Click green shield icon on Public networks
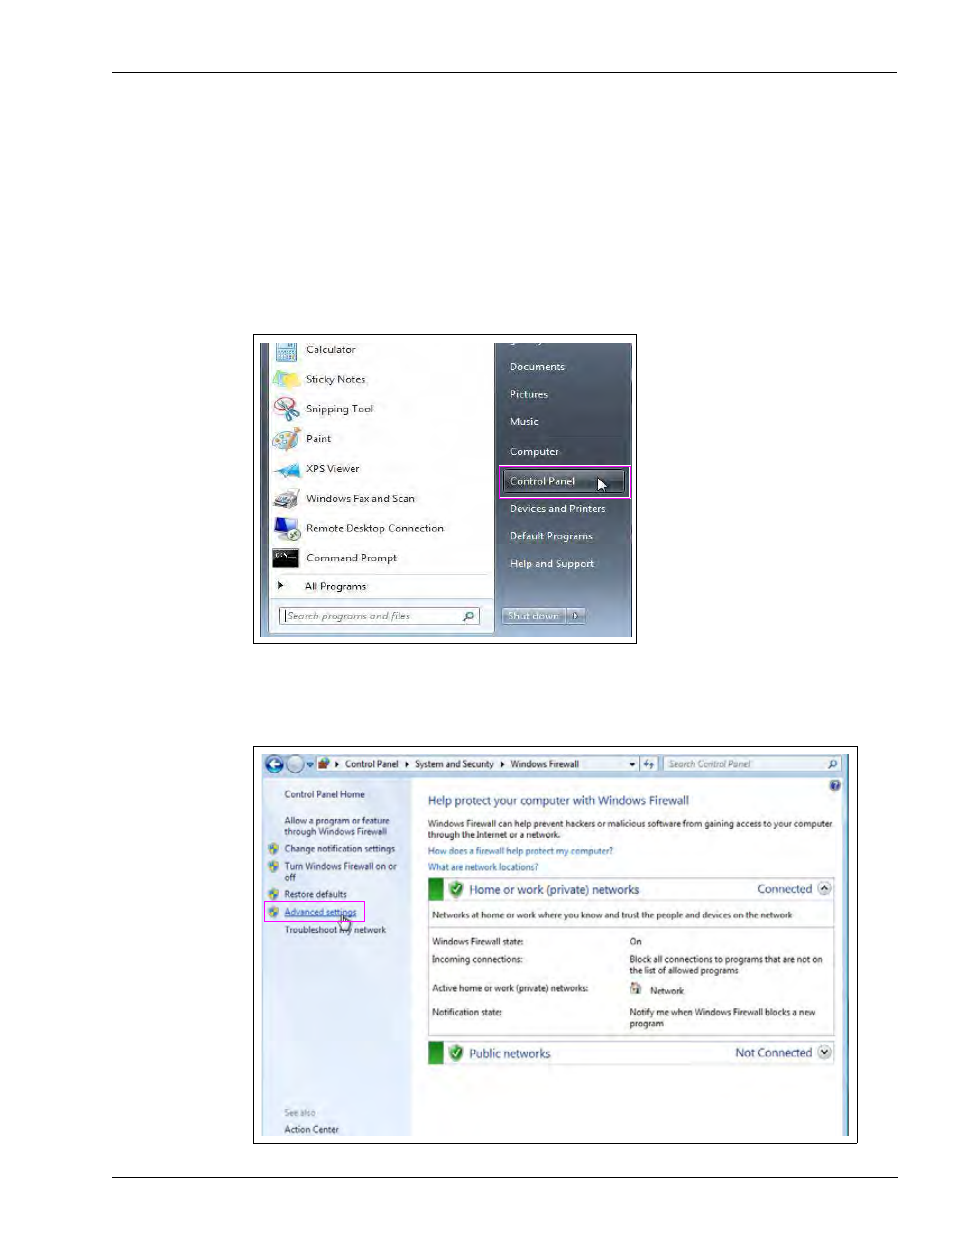 point(456,1053)
